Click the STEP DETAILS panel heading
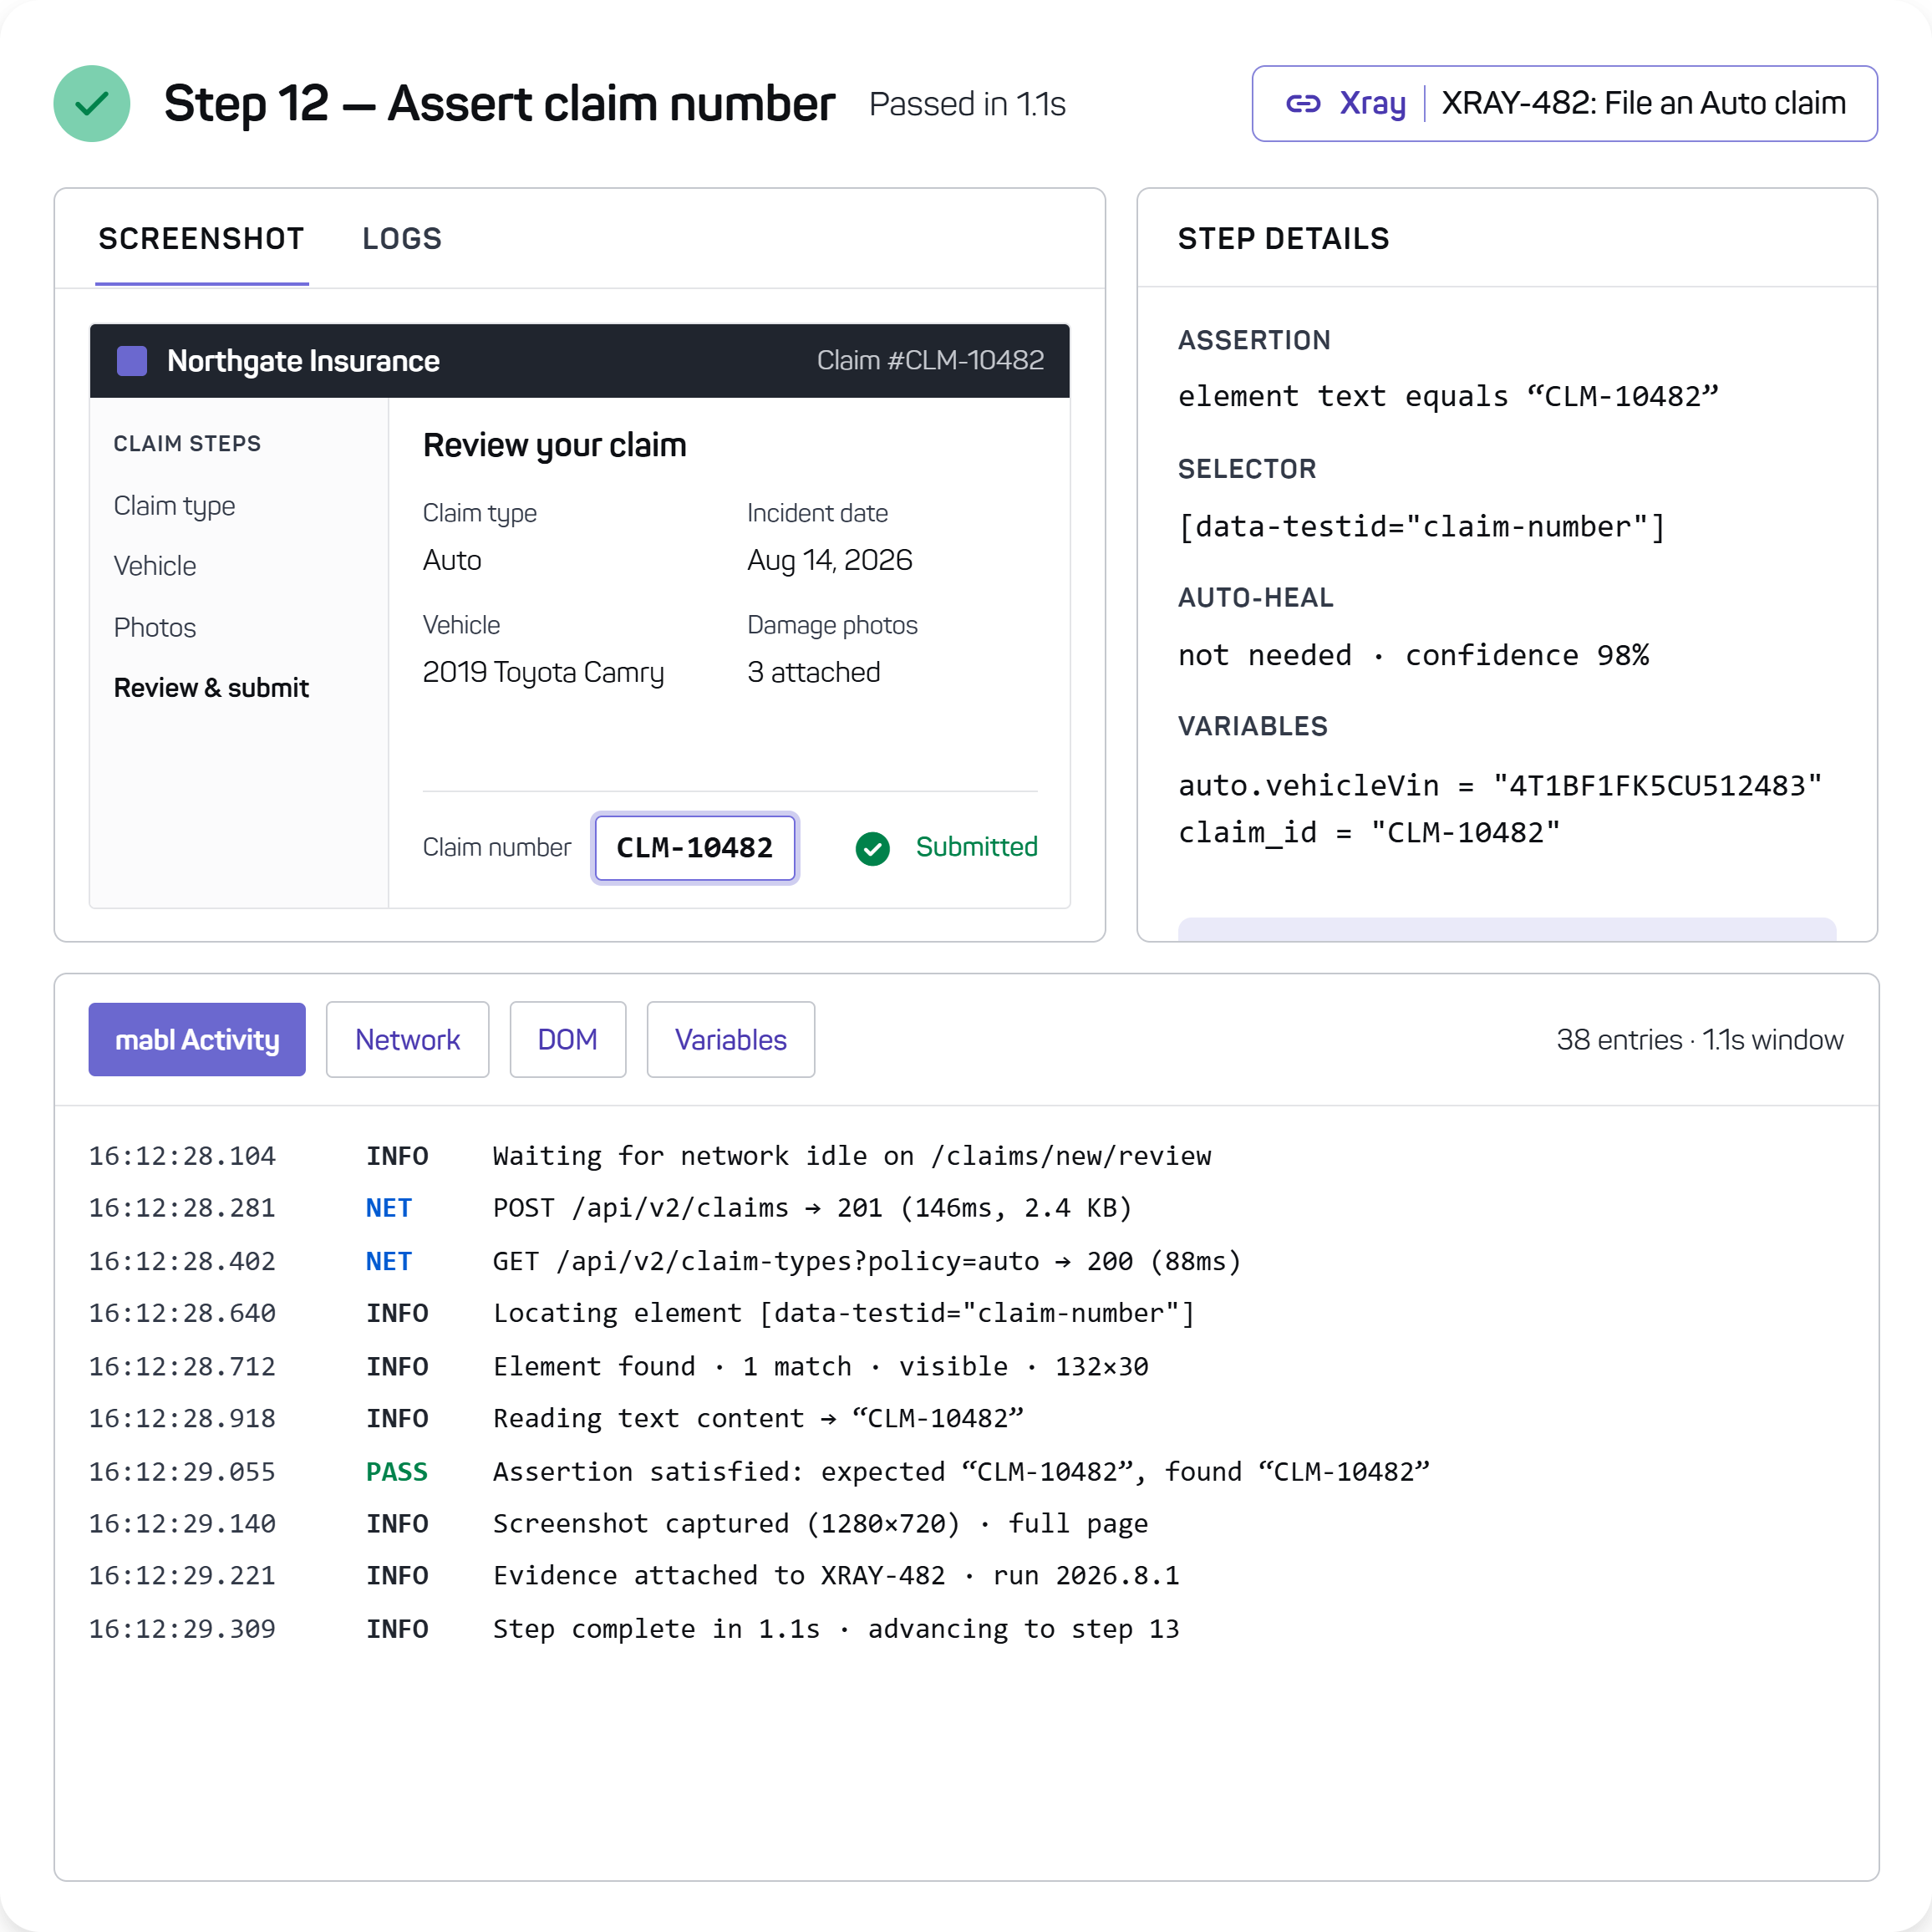 (1283, 239)
